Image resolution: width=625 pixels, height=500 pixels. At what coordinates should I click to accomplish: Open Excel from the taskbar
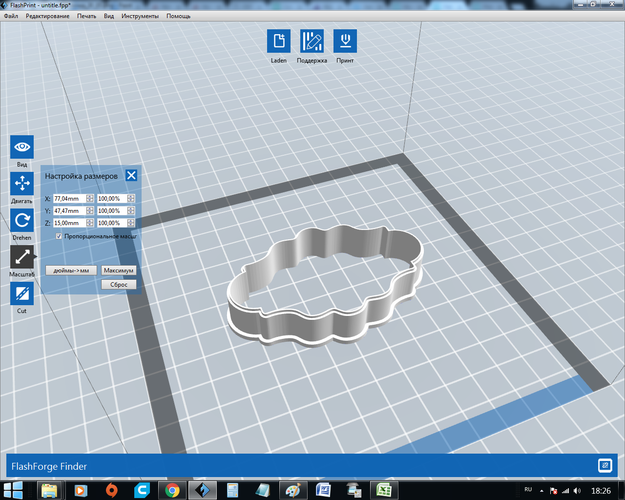pyautogui.click(x=384, y=490)
